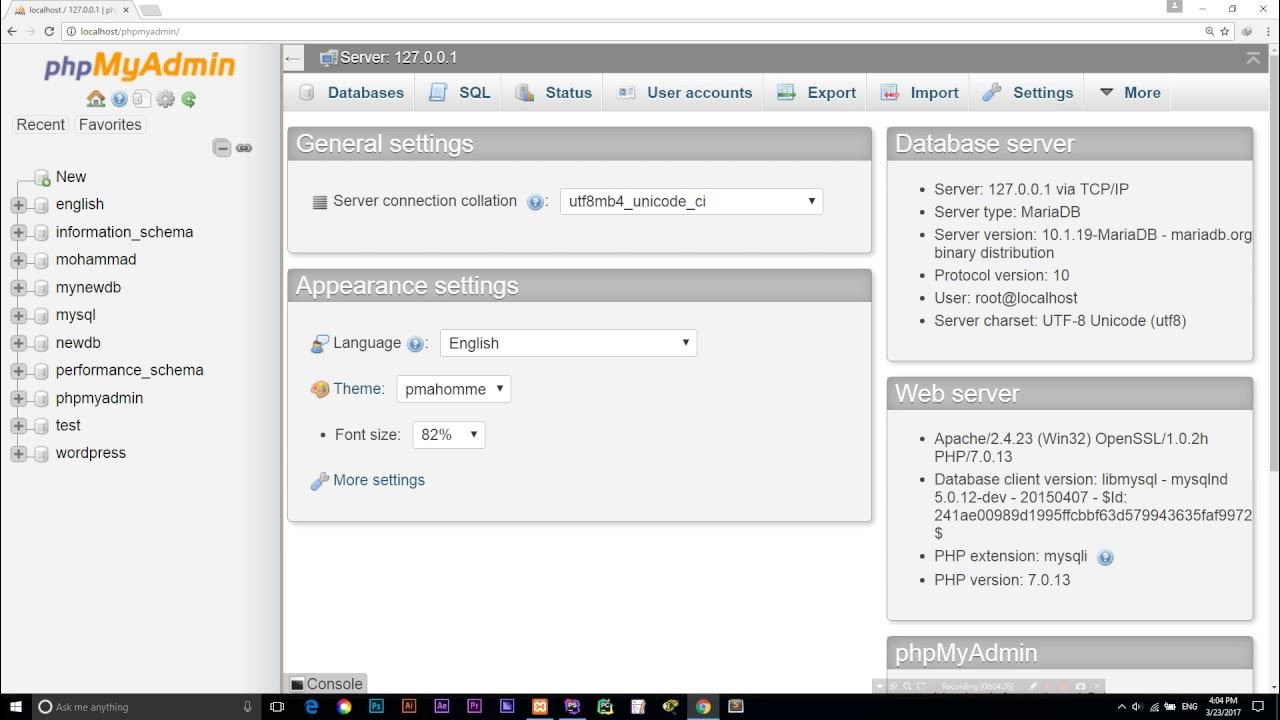
Task: Go to the User accounts tab
Action: (x=685, y=93)
